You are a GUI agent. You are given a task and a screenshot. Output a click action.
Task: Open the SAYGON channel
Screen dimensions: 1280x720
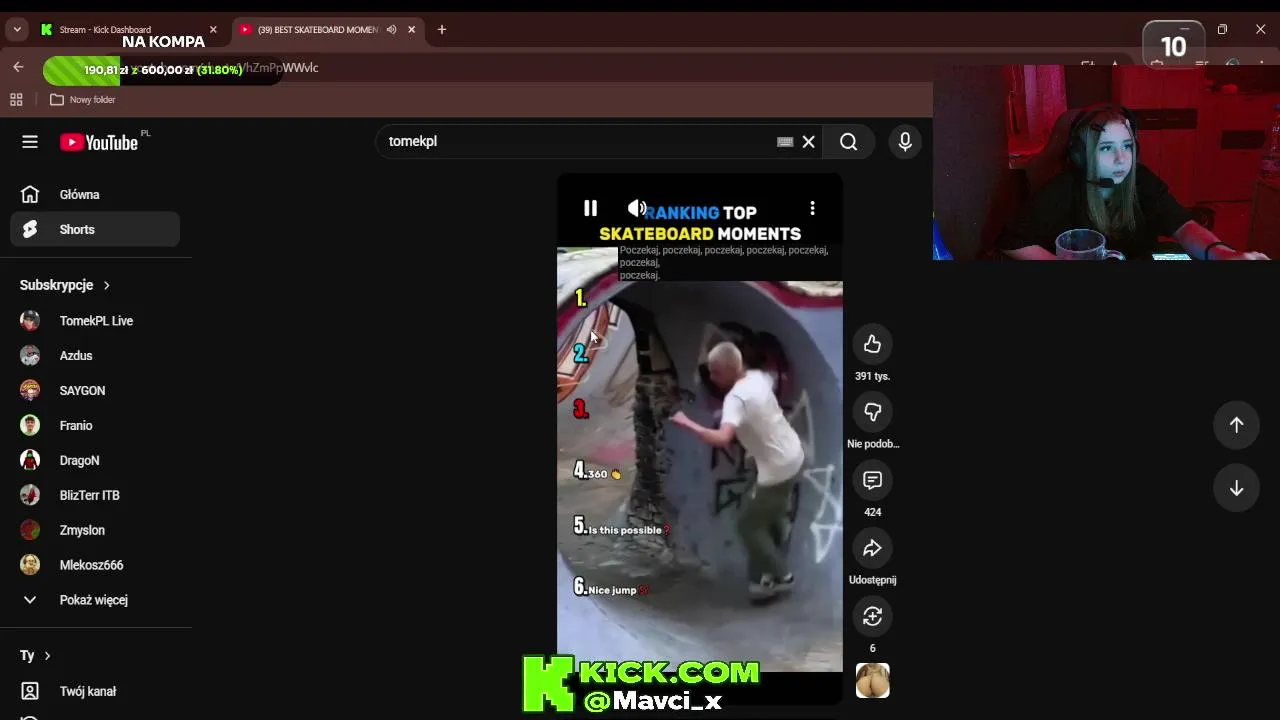click(95, 391)
